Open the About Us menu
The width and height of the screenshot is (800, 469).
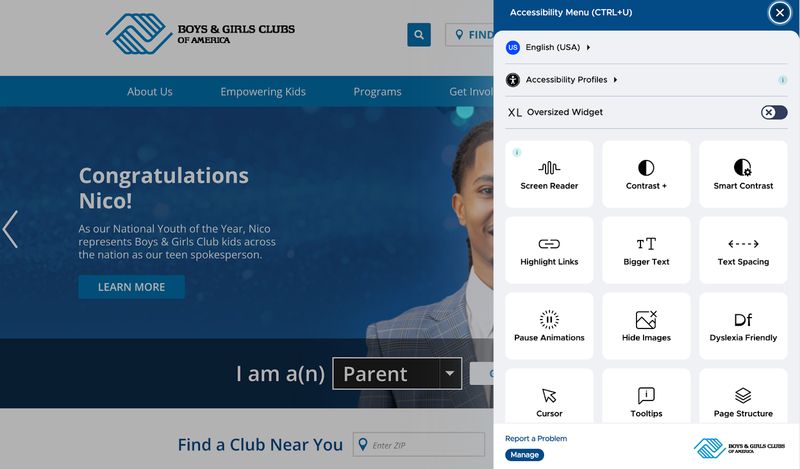(149, 92)
